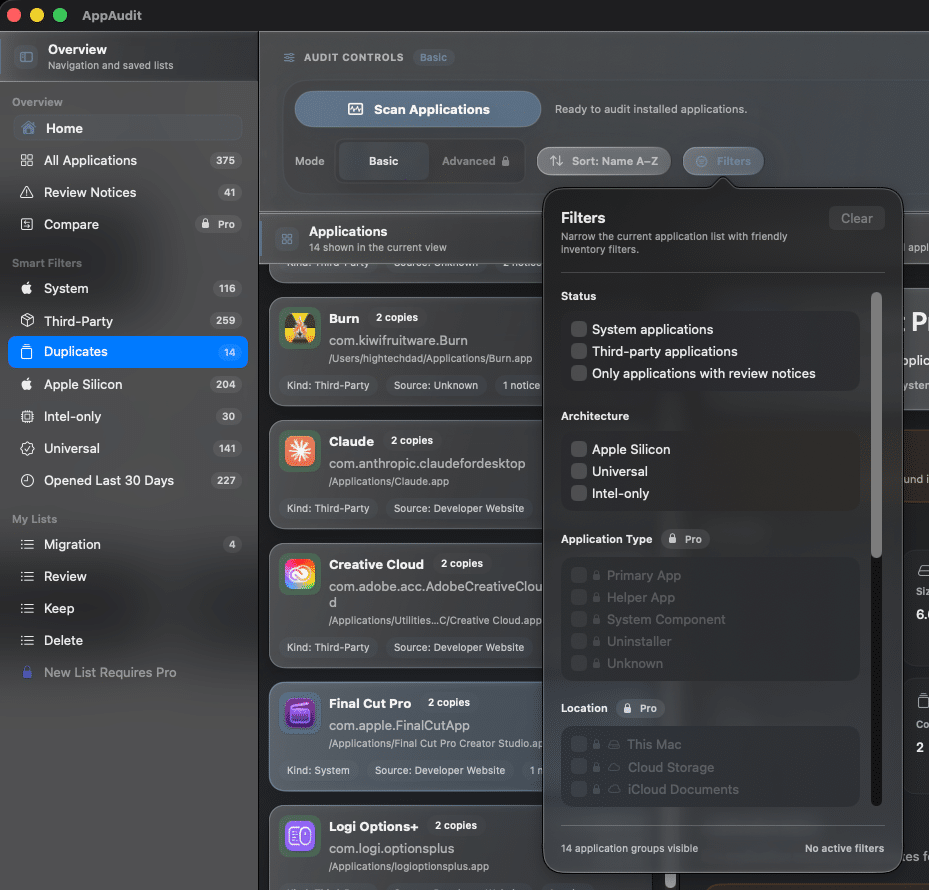
Task: Click the Creative Cloud 2 copies badge
Action: click(462, 564)
